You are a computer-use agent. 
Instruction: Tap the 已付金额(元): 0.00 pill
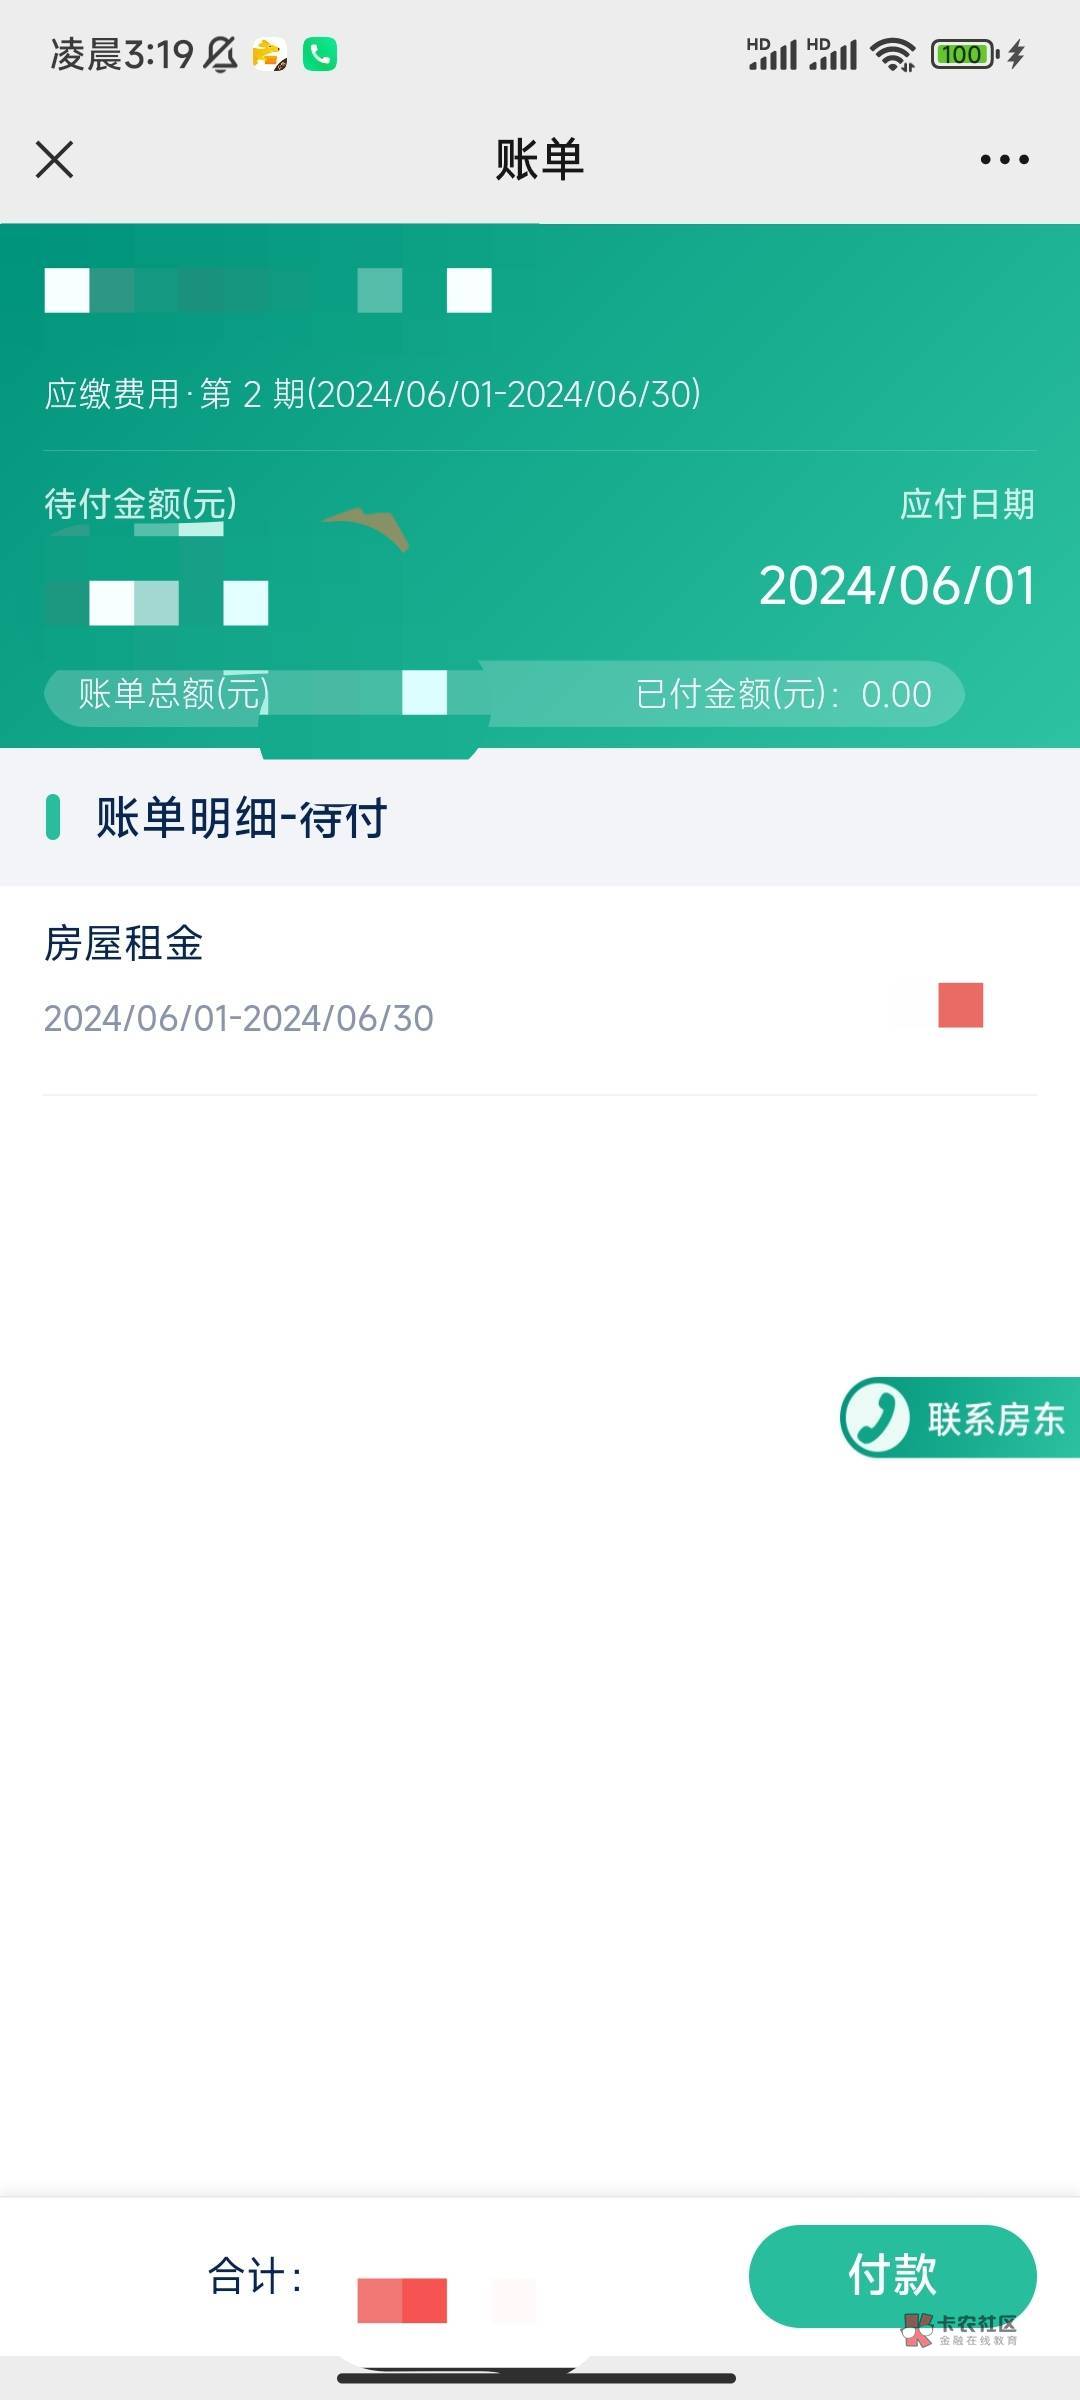[x=784, y=693]
